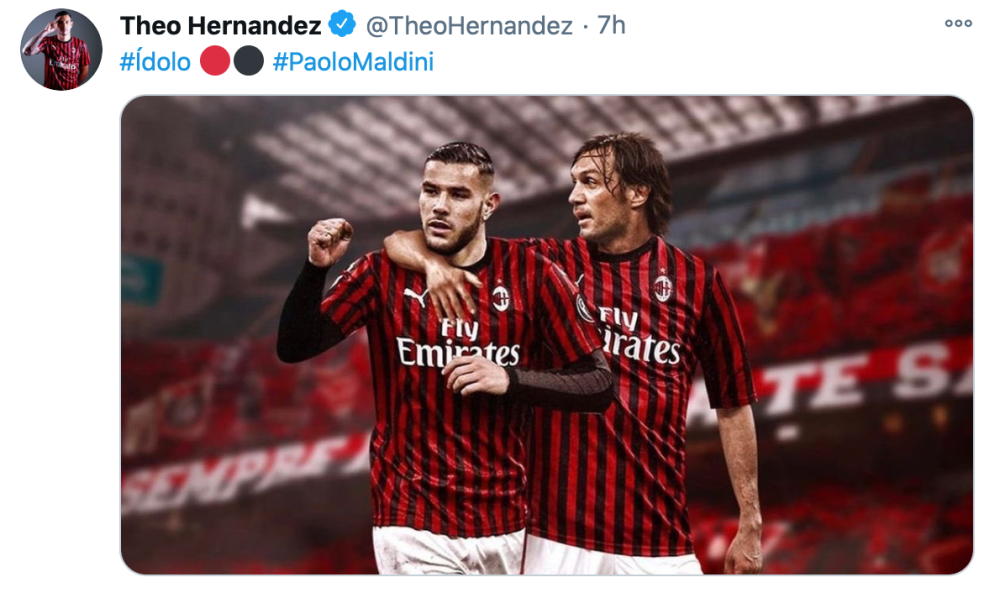Follow the #PaoloMaldini hashtag
This screenshot has height=593, width=1000.
[353, 62]
